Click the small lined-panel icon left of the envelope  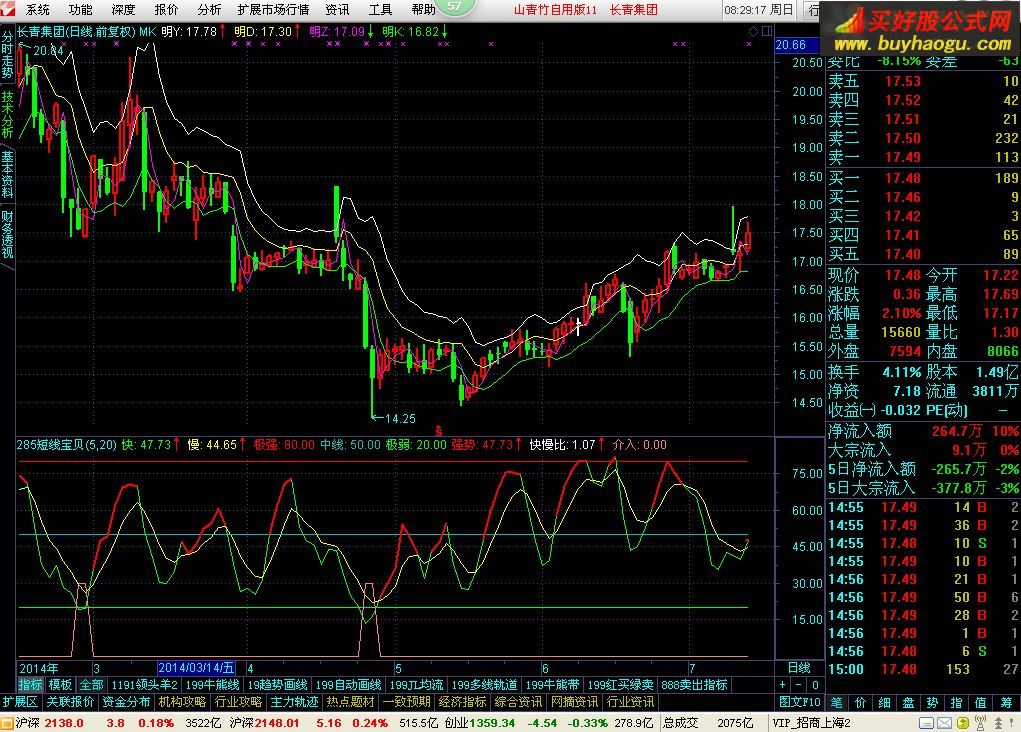pos(926,722)
